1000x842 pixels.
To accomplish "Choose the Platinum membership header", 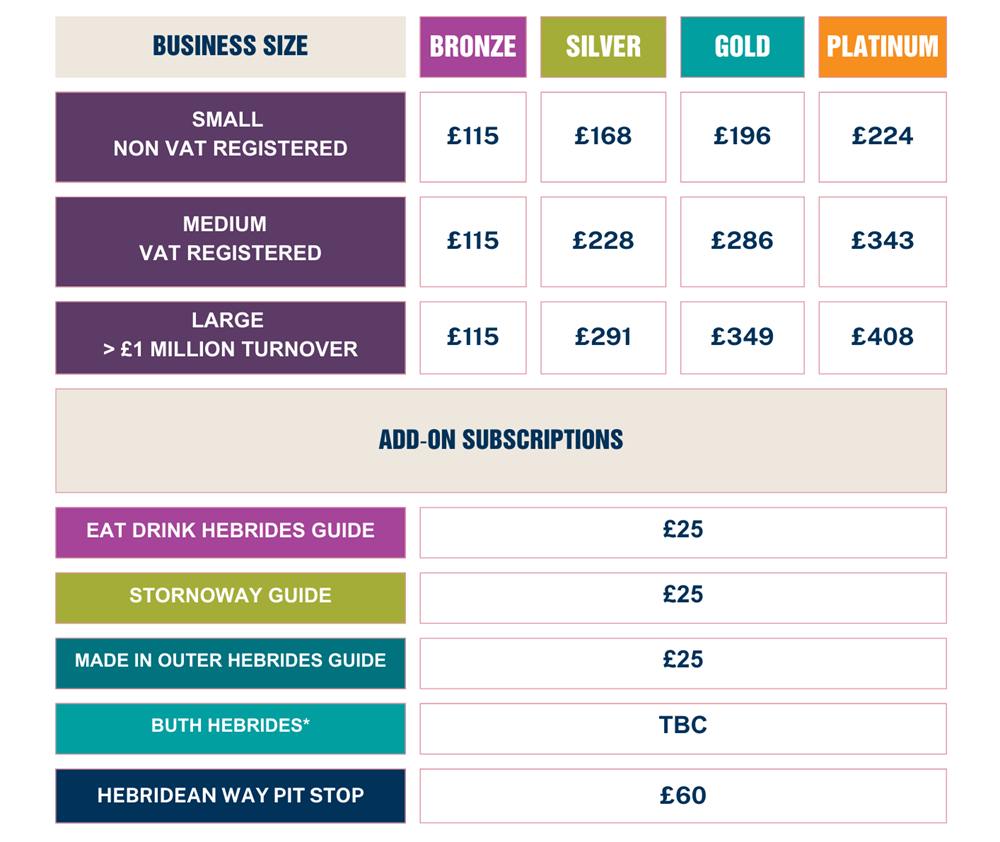I will [882, 47].
